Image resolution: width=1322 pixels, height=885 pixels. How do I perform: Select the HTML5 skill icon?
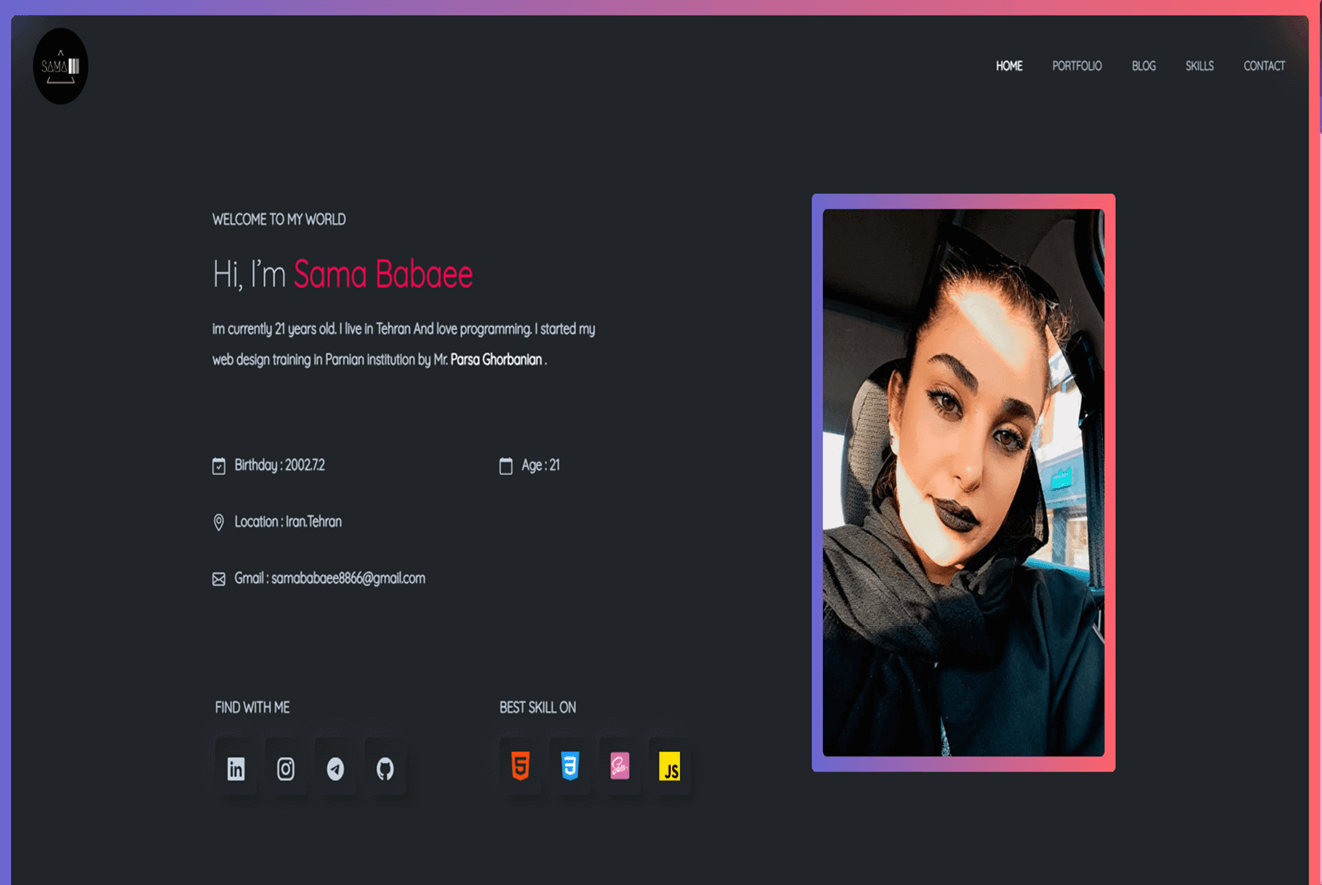coord(520,766)
